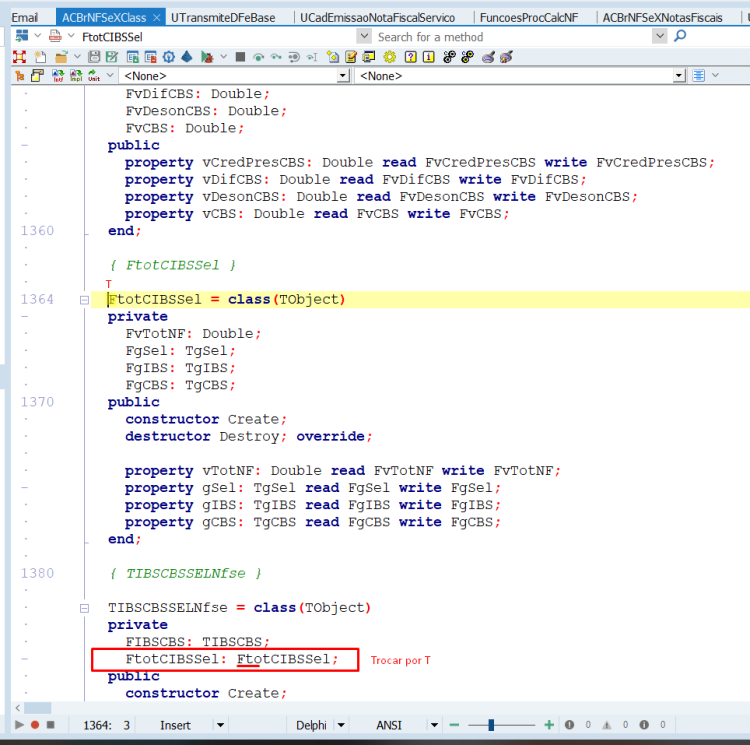Click the yellow question mark help icon

tap(410, 57)
